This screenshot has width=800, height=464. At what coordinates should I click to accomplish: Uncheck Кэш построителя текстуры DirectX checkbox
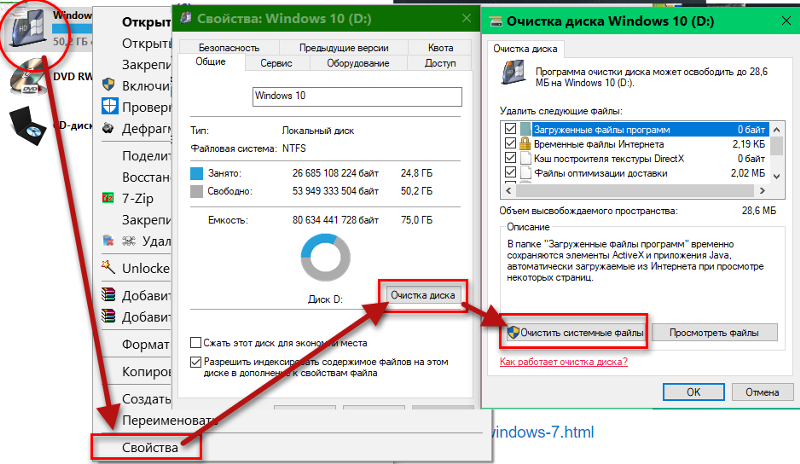click(x=510, y=158)
